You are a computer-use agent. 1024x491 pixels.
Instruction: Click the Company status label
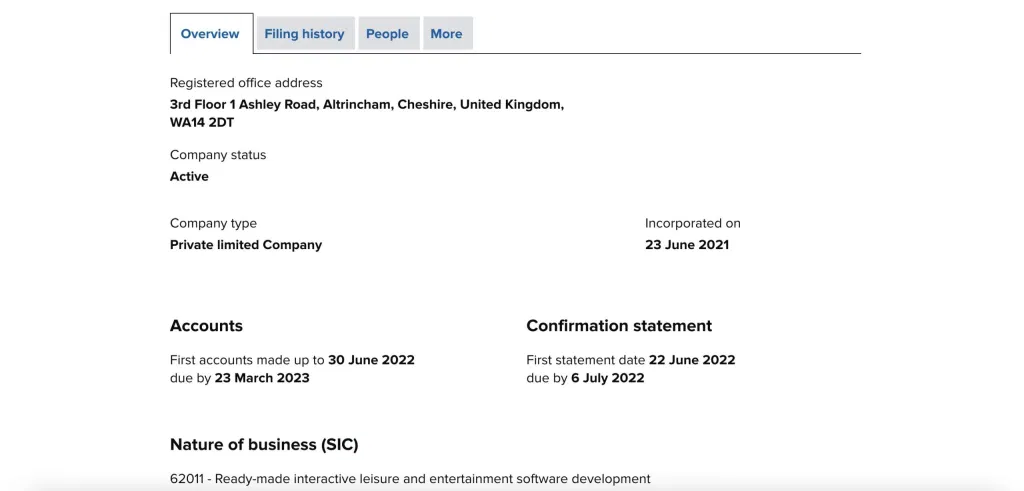tap(218, 155)
